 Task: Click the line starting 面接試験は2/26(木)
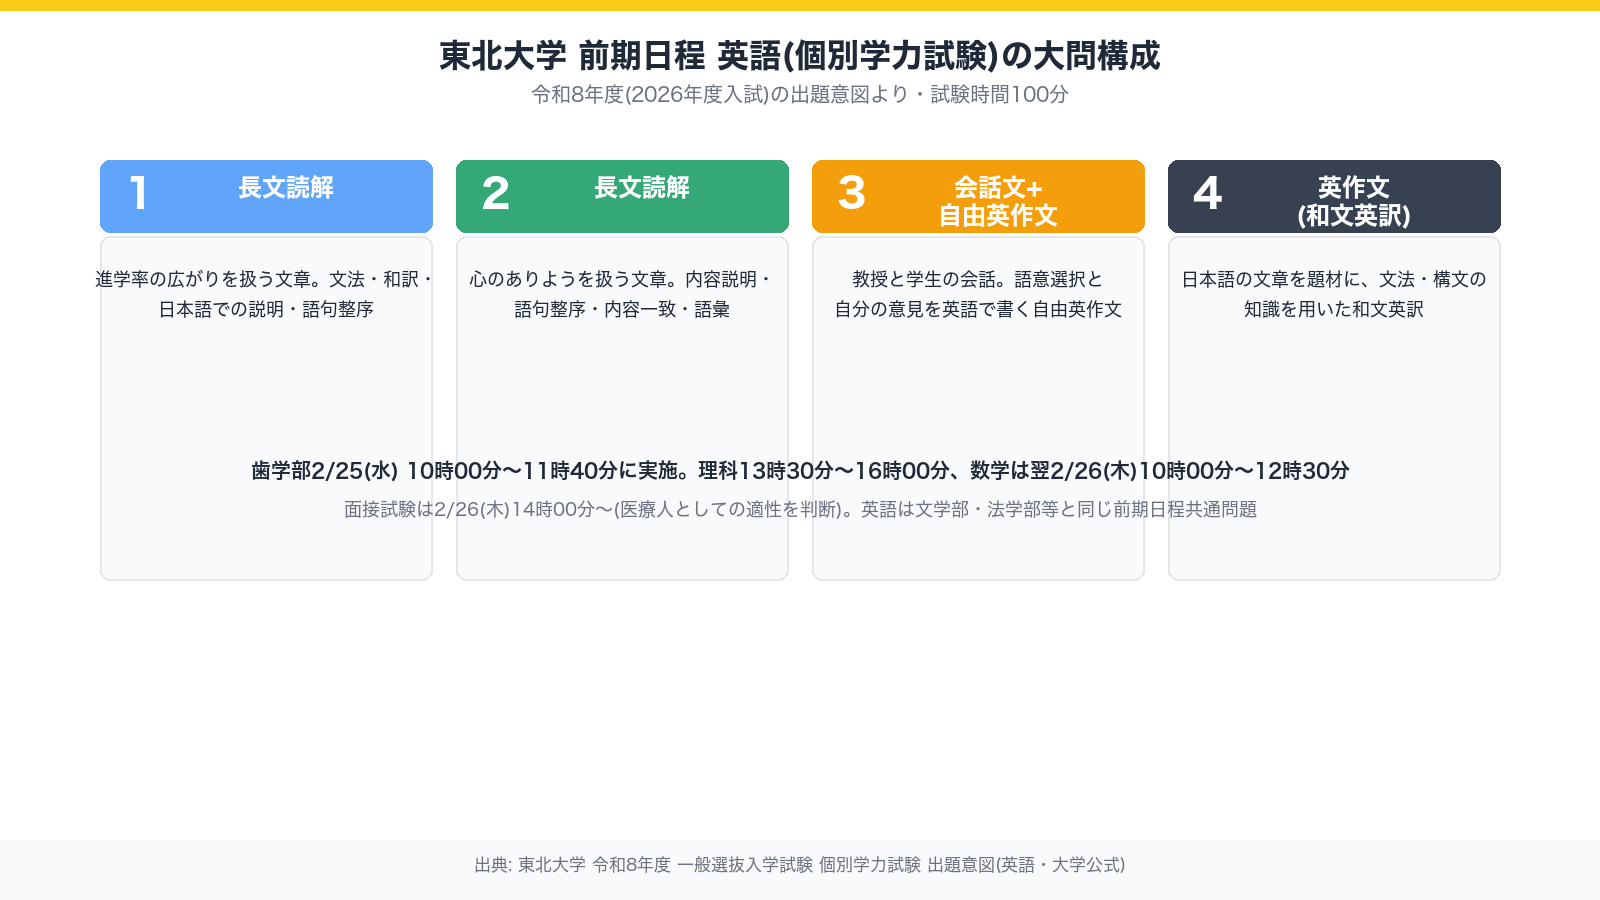[800, 509]
